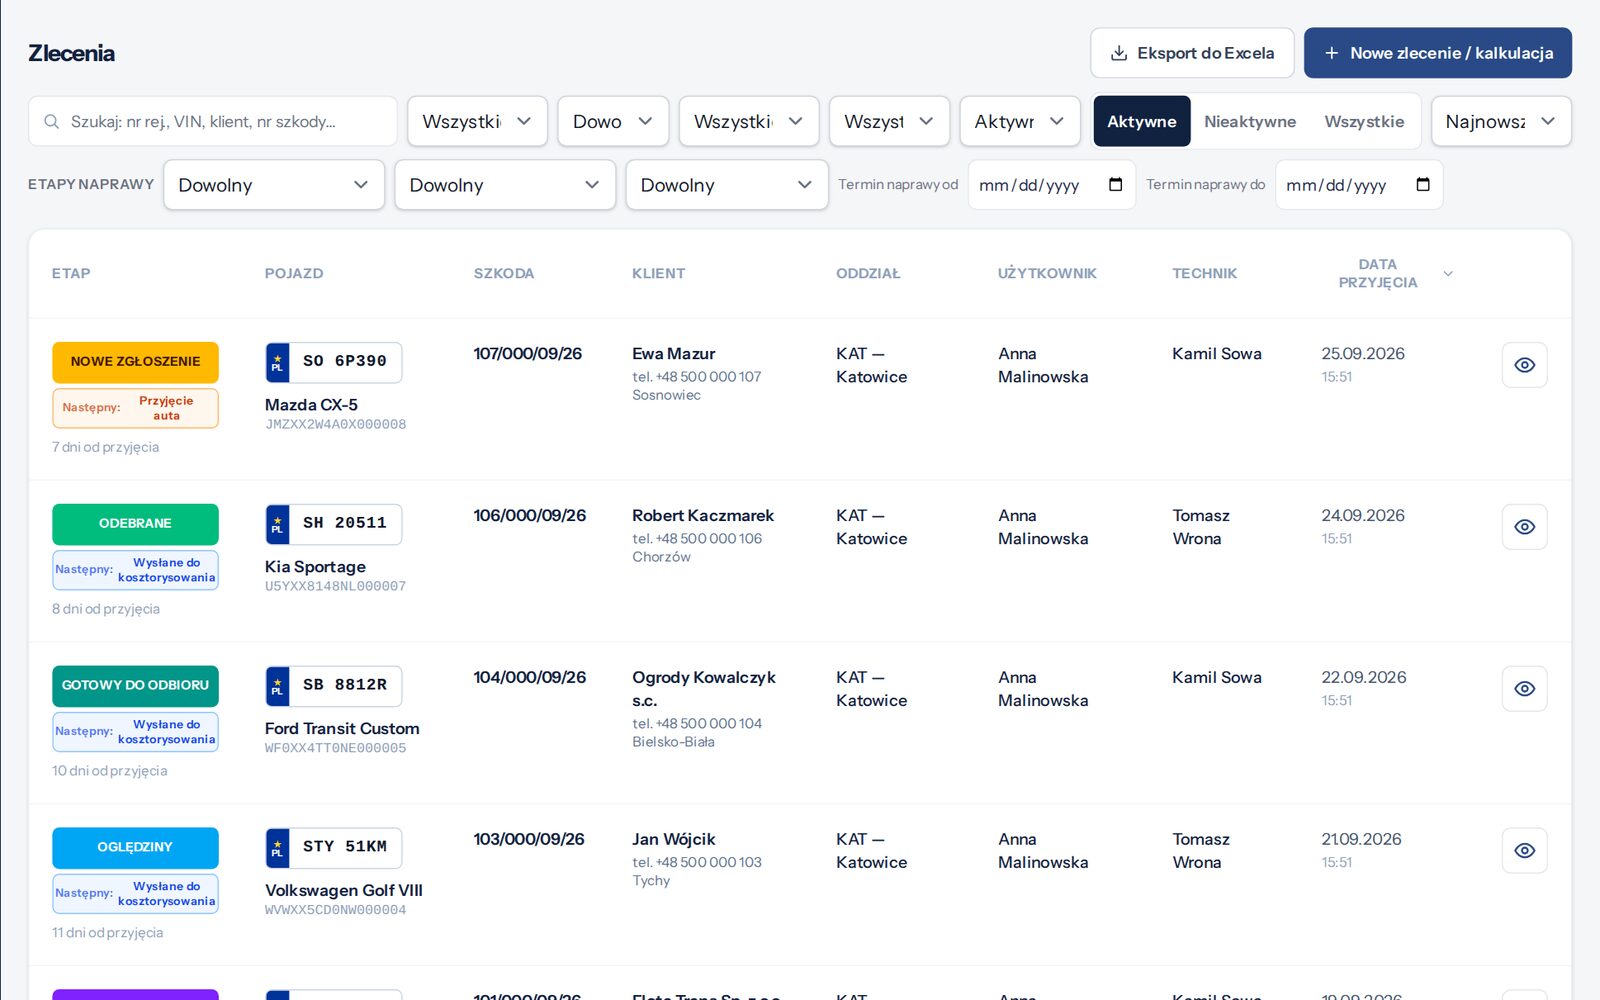Click client name Robert Kaczmarek

(703, 516)
